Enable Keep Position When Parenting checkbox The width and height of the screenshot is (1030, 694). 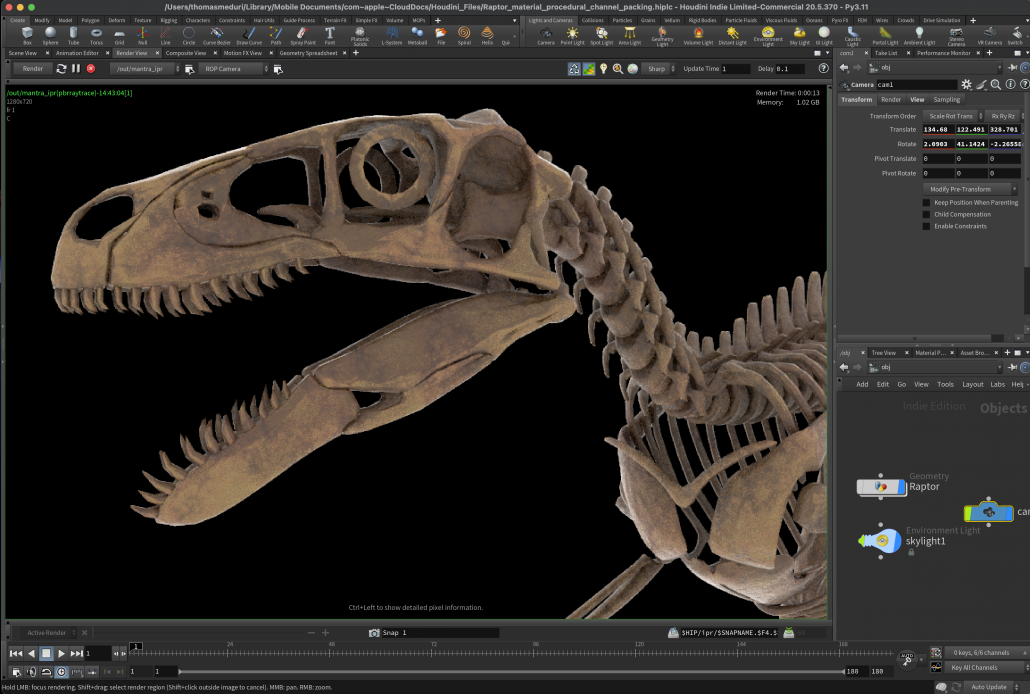point(926,202)
